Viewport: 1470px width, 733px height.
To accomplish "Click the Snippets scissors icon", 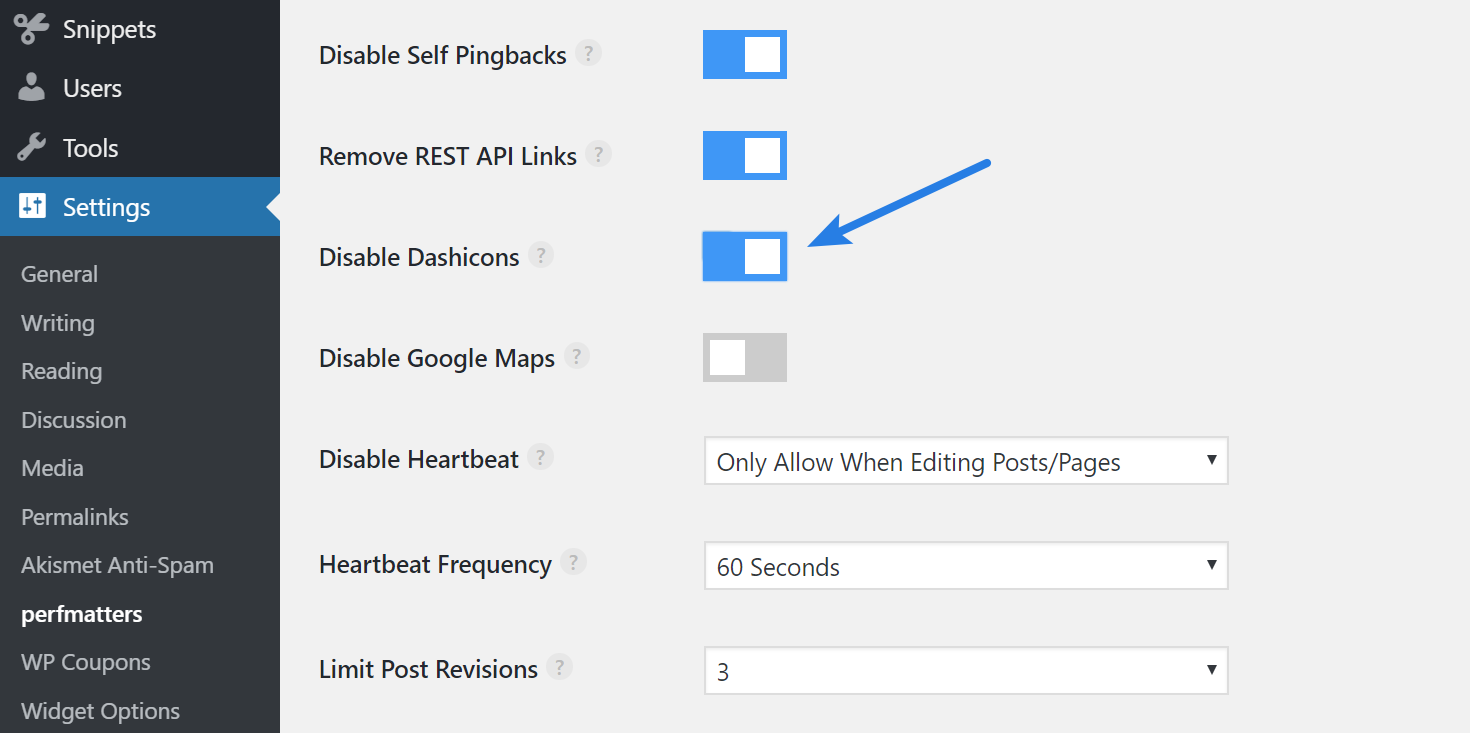I will point(31,29).
